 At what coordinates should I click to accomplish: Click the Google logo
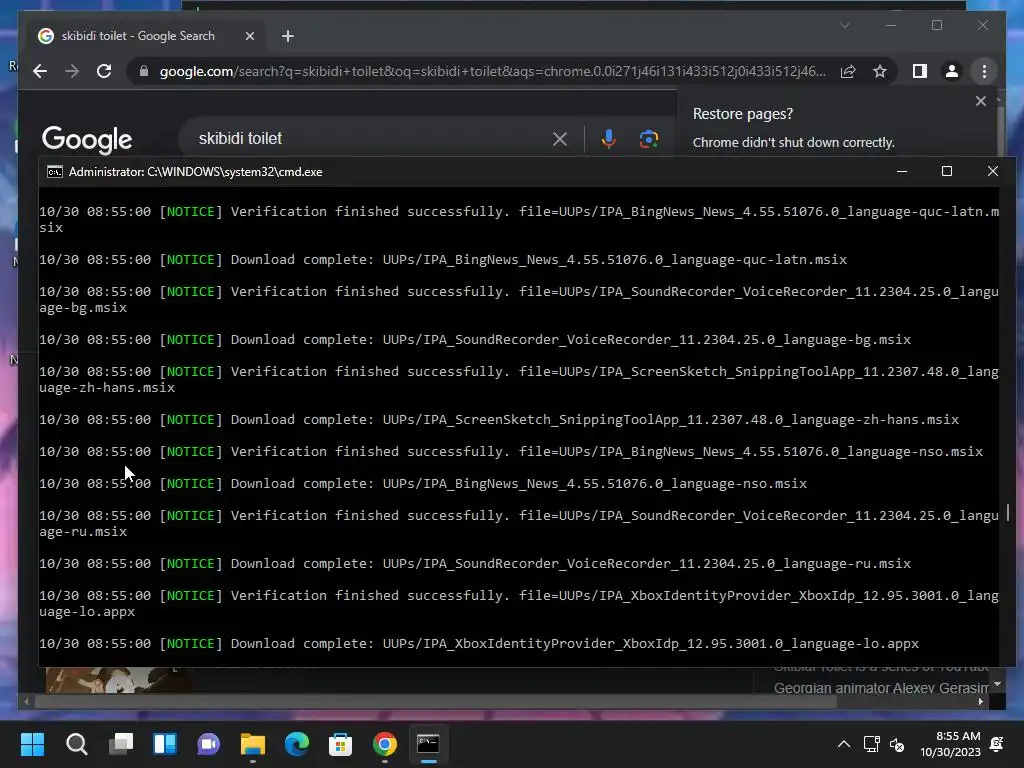pyautogui.click(x=87, y=139)
